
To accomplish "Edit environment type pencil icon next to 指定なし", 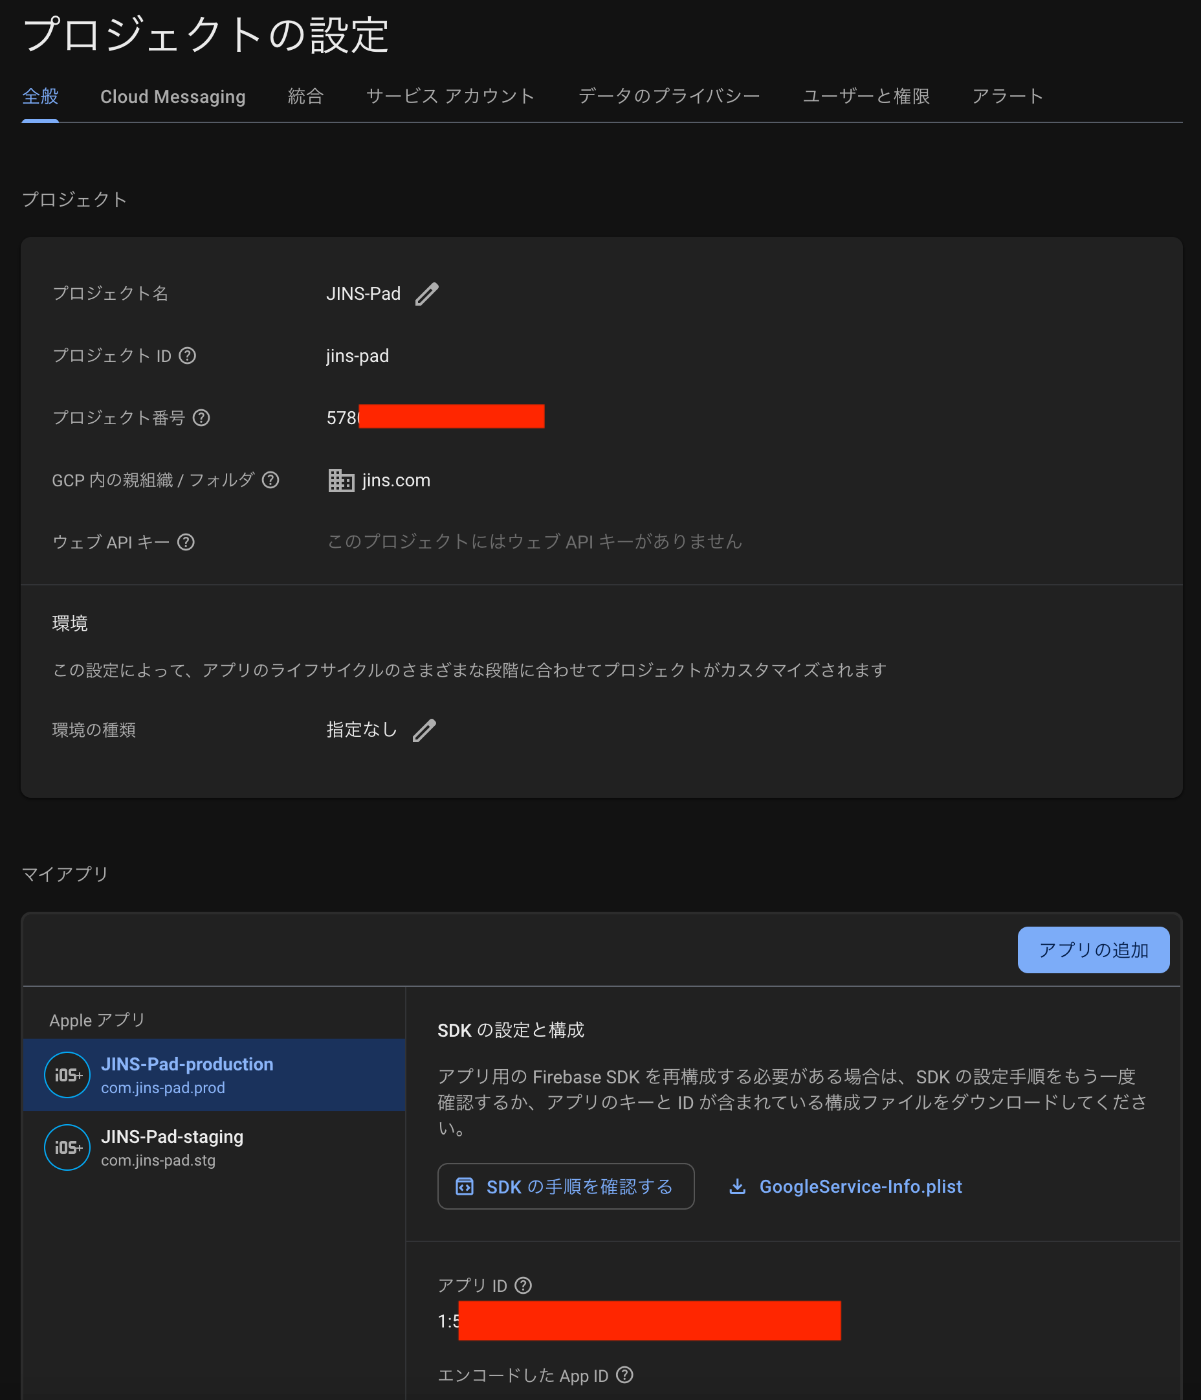I will [x=424, y=731].
